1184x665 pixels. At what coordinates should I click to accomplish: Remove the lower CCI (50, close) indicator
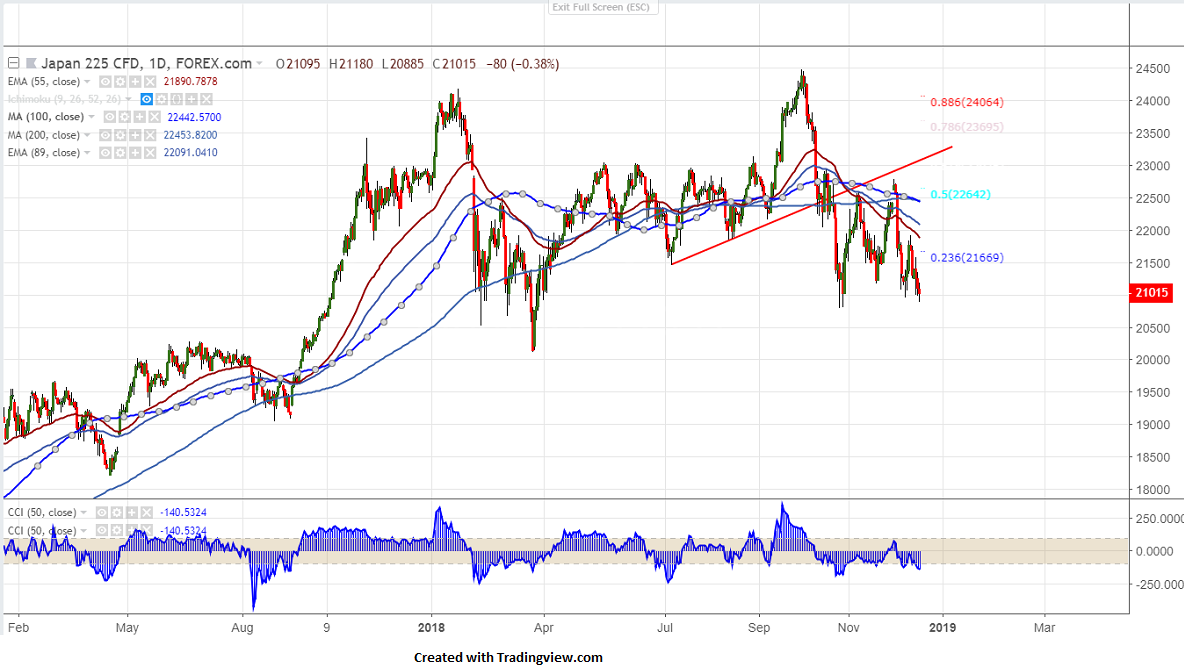(146, 531)
